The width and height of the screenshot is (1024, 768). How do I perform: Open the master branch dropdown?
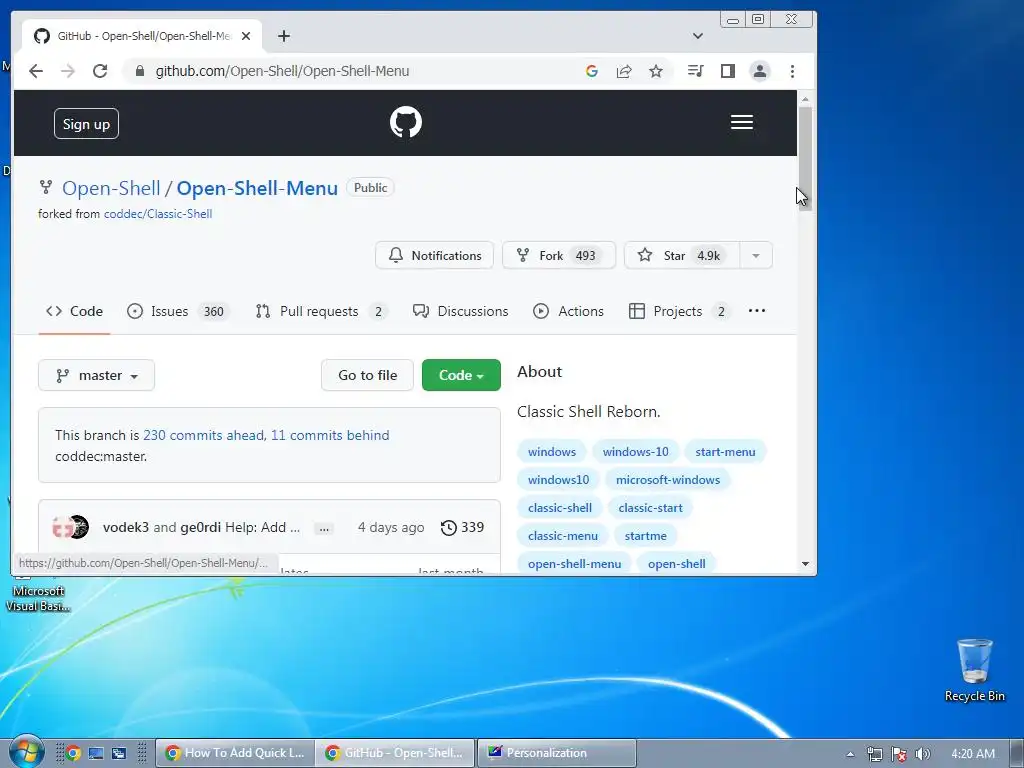pyautogui.click(x=97, y=376)
